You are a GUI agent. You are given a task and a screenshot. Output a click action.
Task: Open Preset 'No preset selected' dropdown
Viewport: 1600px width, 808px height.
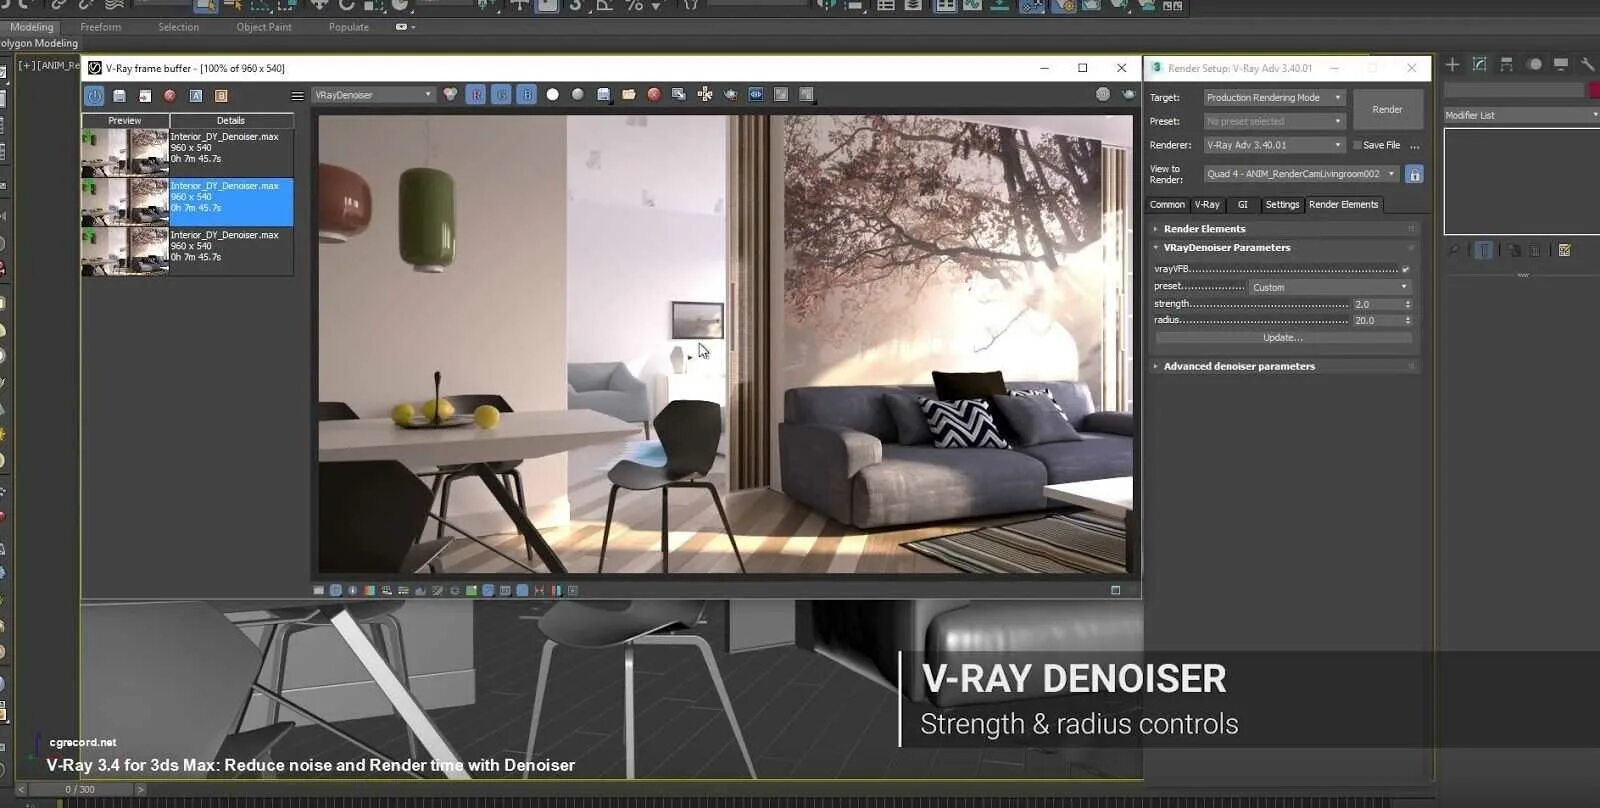[1274, 121]
